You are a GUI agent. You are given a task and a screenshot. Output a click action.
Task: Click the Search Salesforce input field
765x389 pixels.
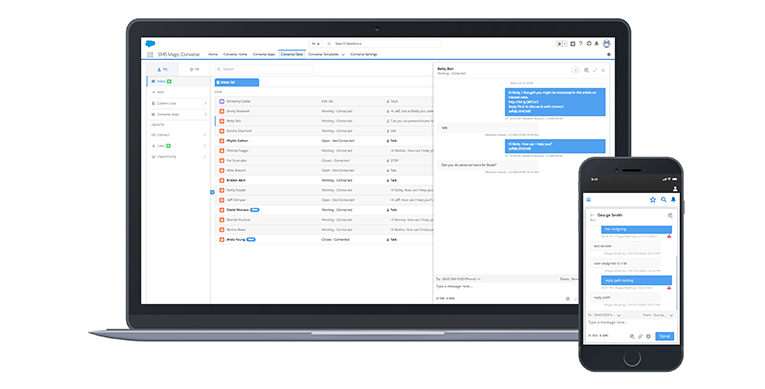pos(382,44)
